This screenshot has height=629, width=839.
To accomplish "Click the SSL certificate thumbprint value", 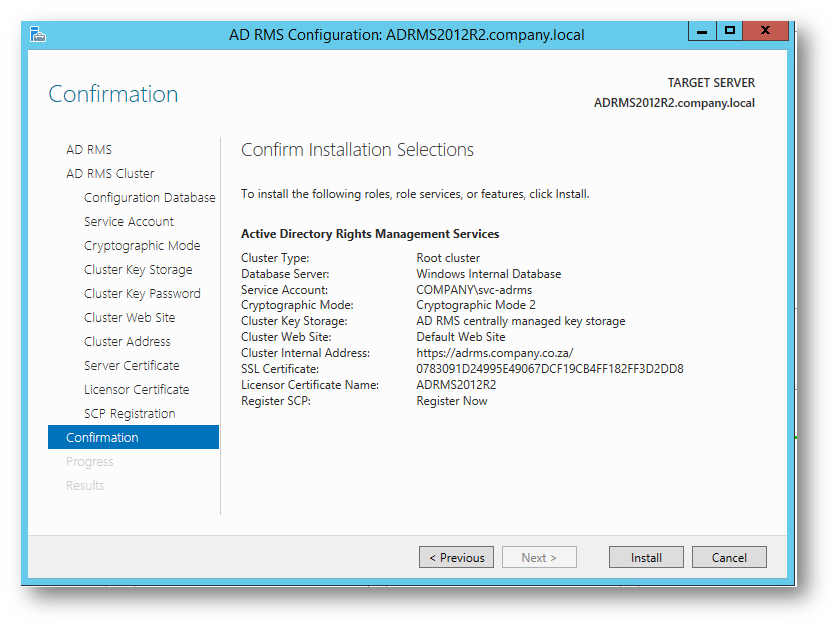I will [x=550, y=369].
